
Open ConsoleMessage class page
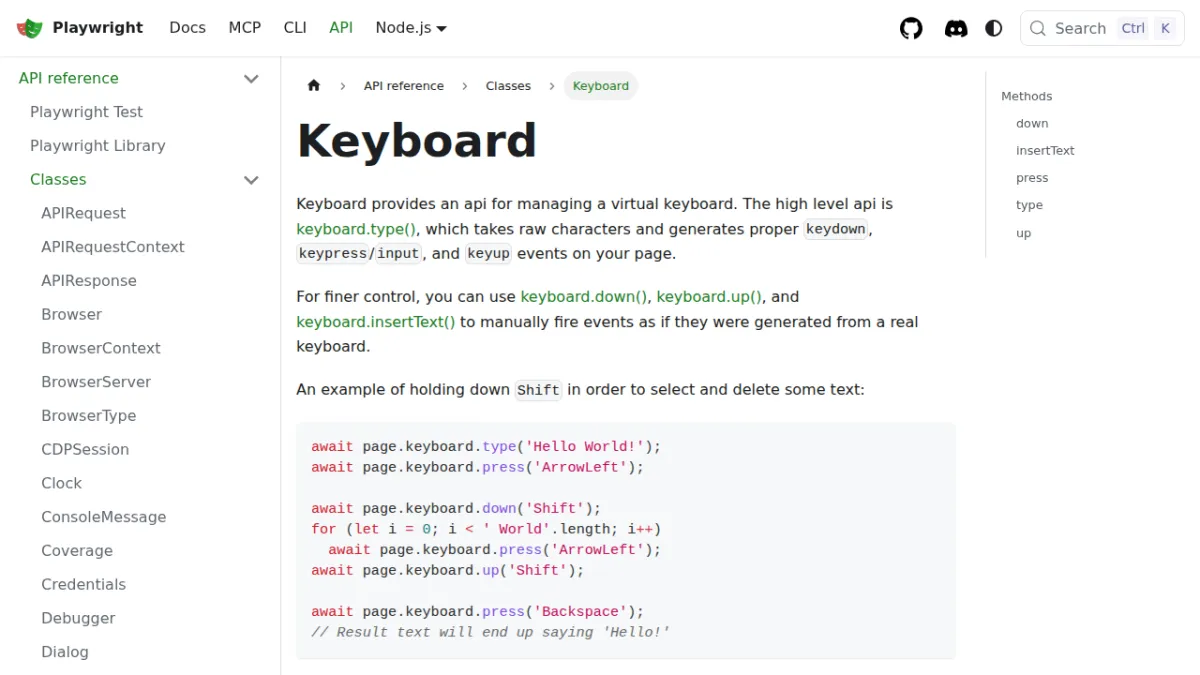pyautogui.click(x=103, y=517)
